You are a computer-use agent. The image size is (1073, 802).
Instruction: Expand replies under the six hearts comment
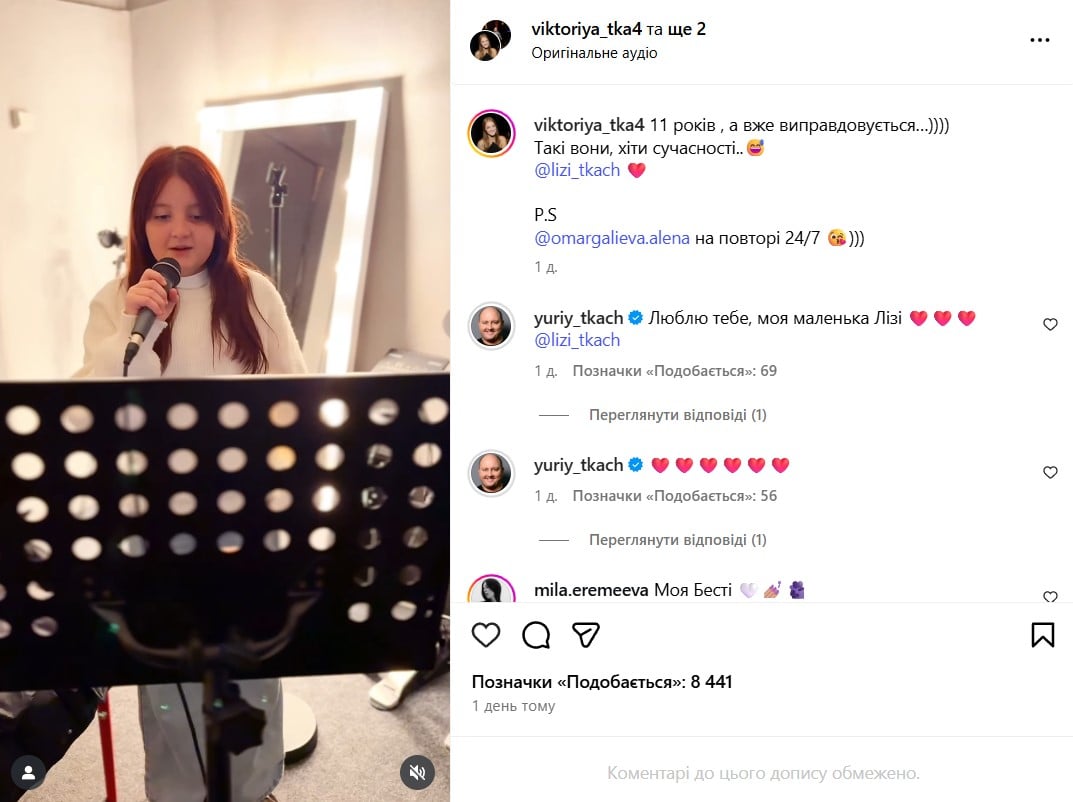[677, 540]
